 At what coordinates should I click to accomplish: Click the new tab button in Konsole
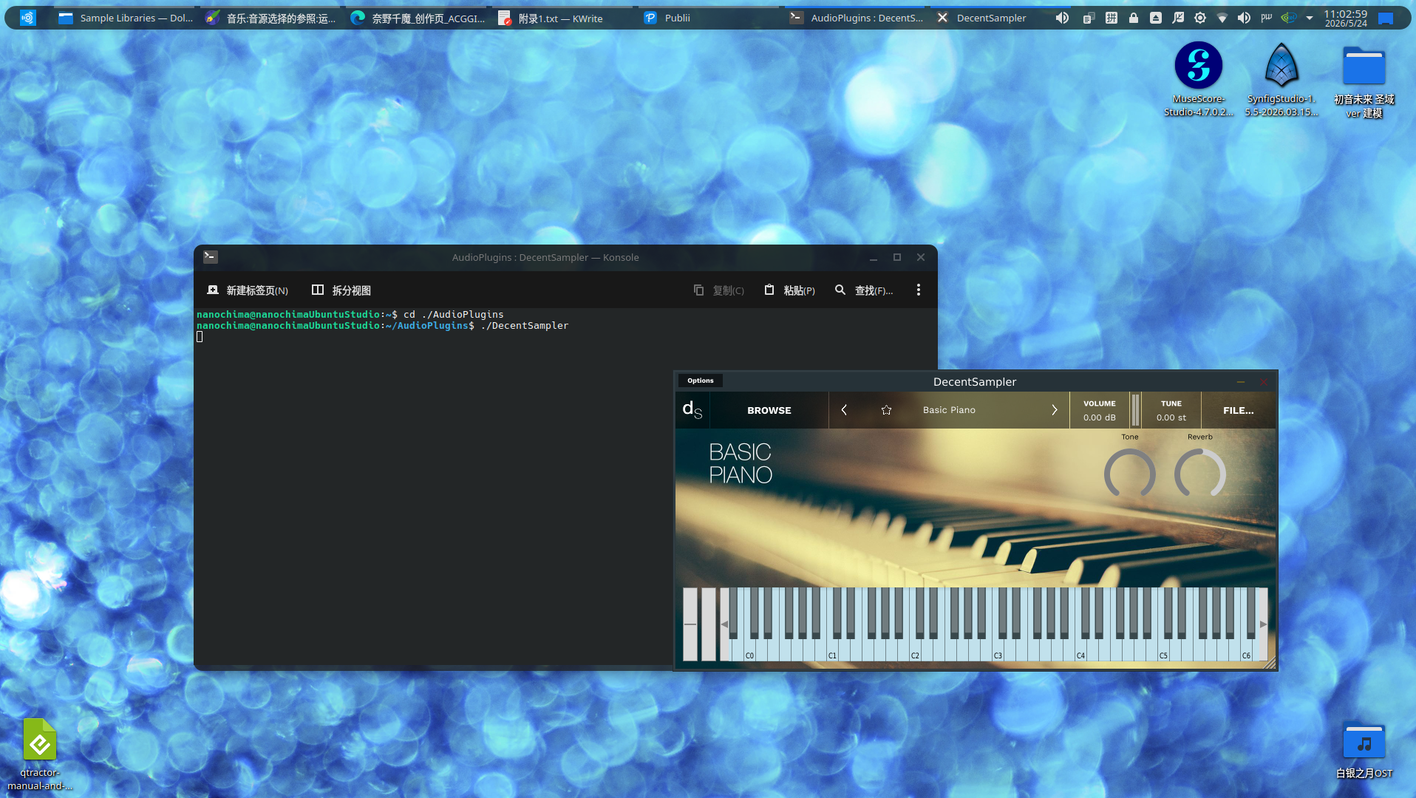tap(247, 290)
